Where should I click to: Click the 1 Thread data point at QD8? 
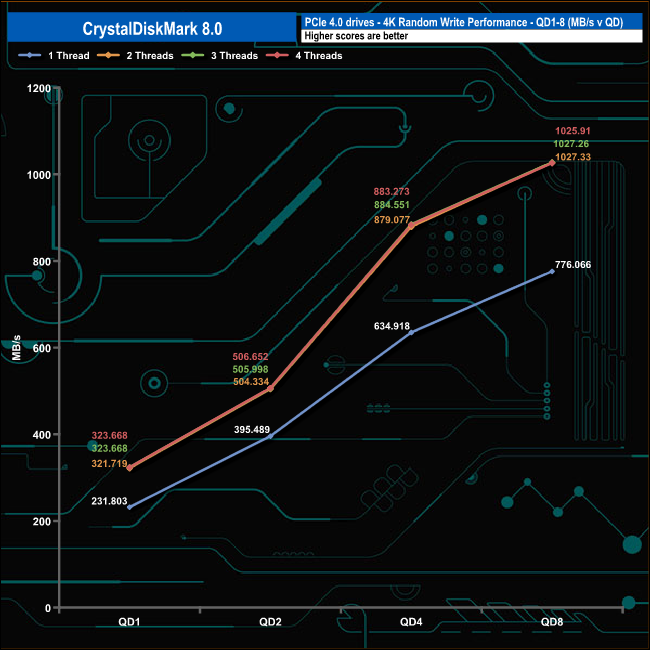coord(552,272)
